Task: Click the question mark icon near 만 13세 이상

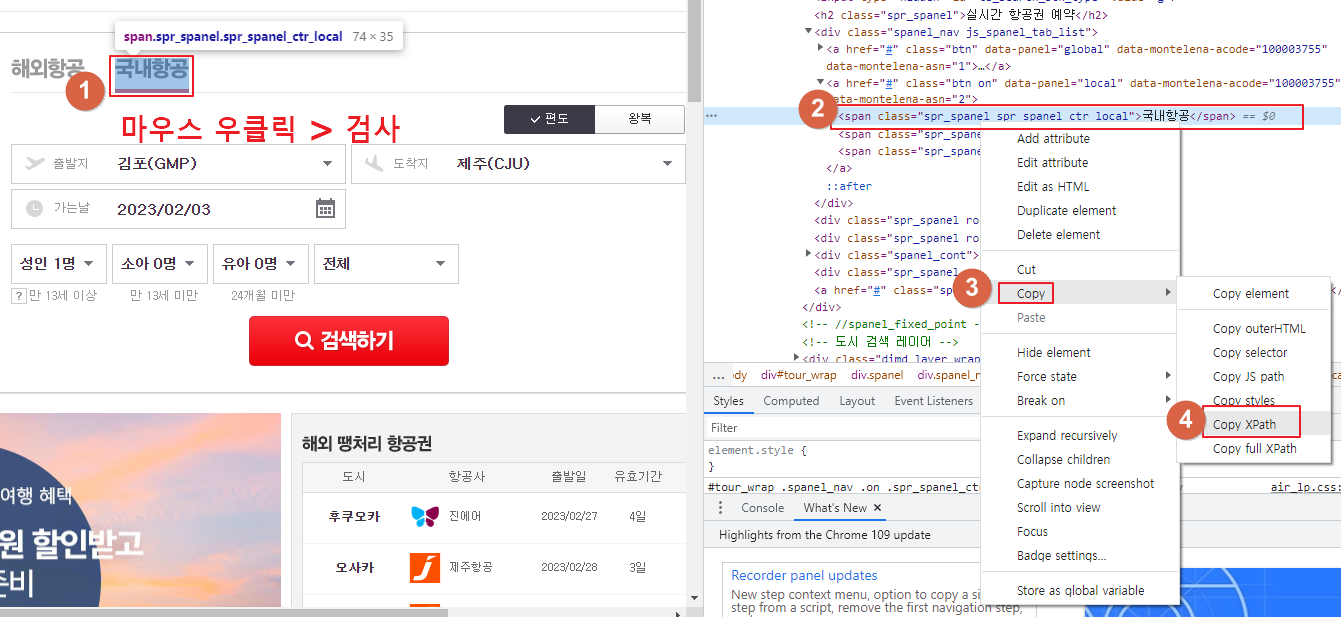Action: [18, 296]
